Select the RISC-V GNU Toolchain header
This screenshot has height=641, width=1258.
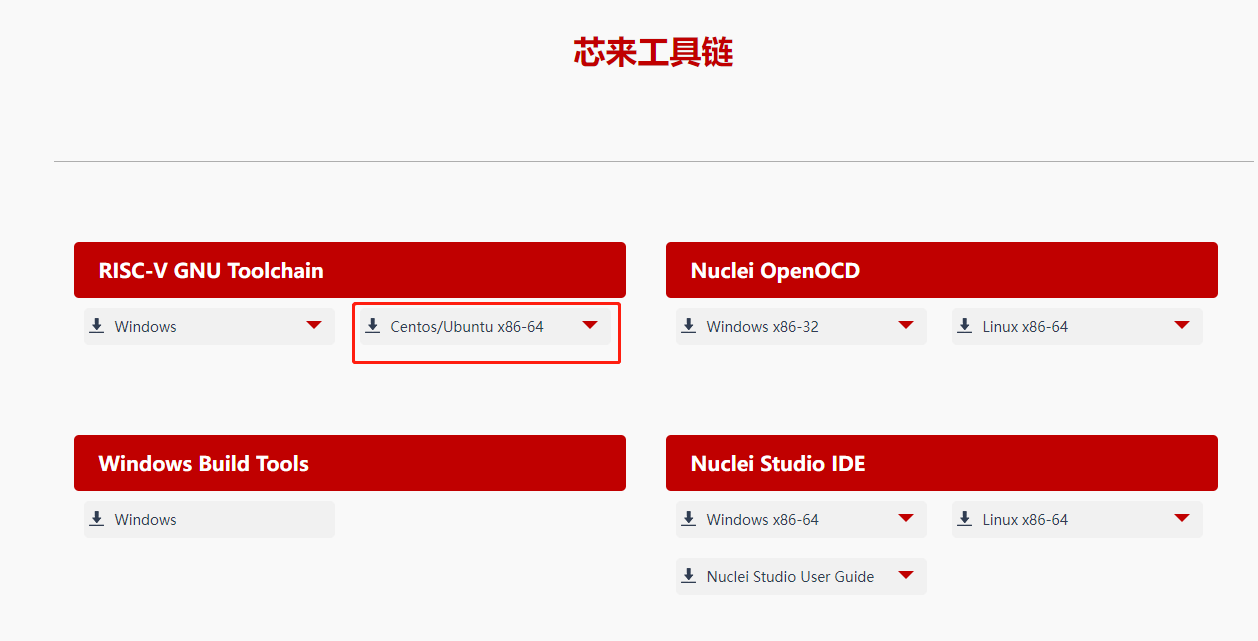point(350,270)
